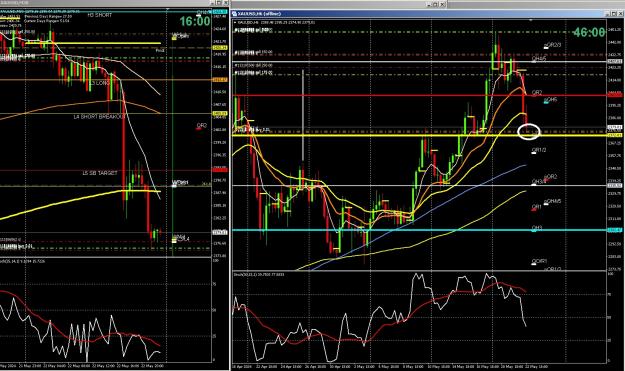Select the pQR2/3 pivot label on the H4 chart

tap(552, 45)
